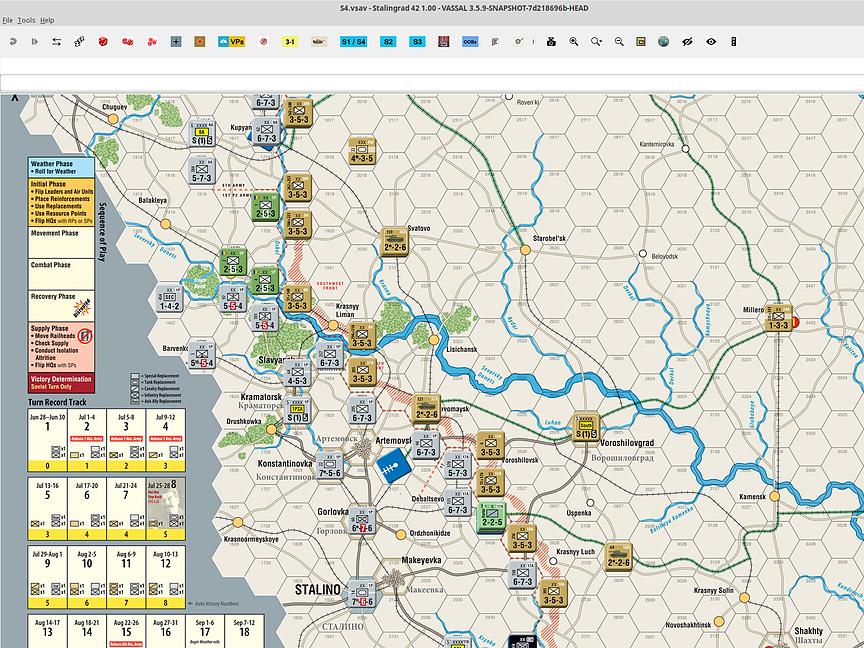Click the Victory Determination box
This screenshot has height=648, width=864.
click(x=61, y=382)
